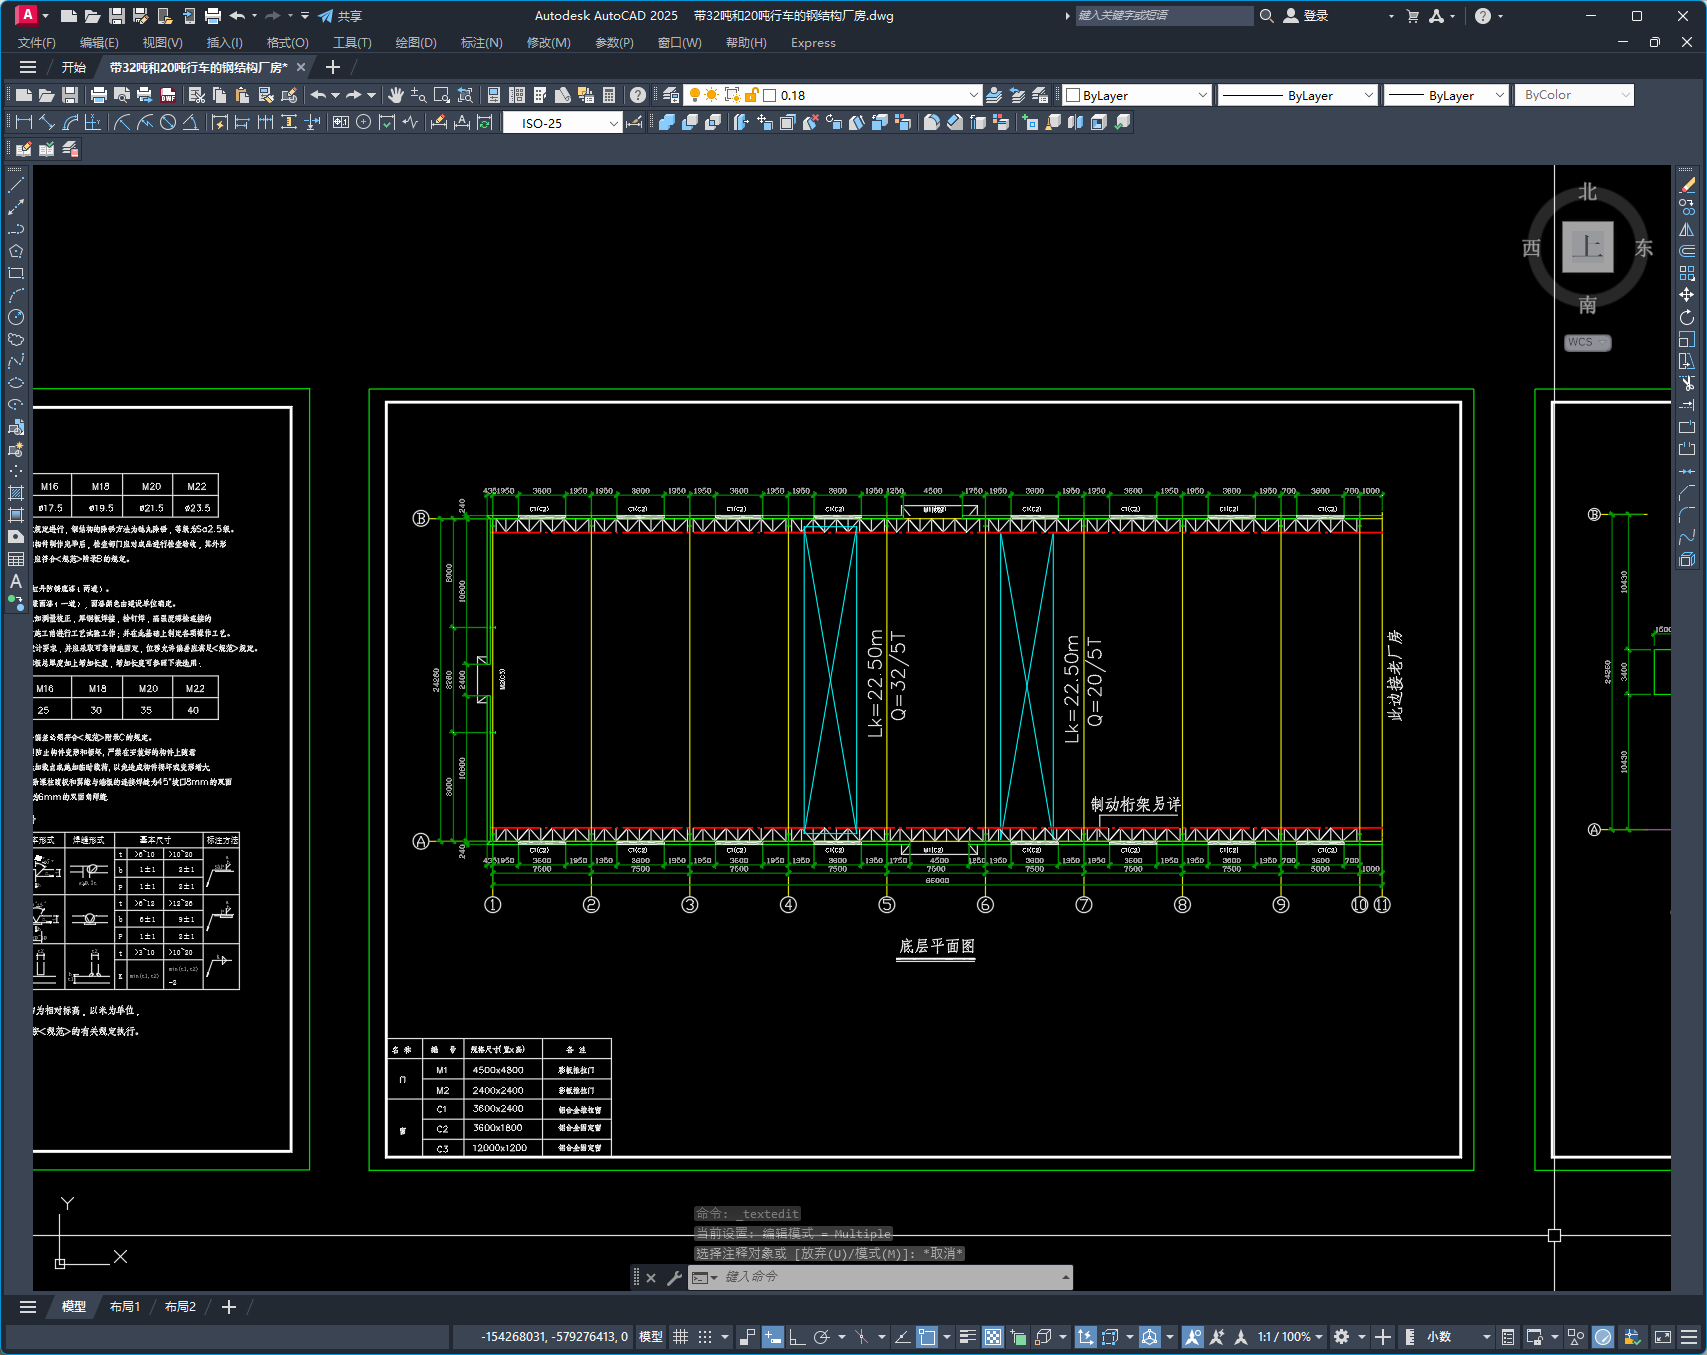The height and width of the screenshot is (1355, 1707).
Task: Select the Line tool in draw toolbar
Action: [16, 185]
